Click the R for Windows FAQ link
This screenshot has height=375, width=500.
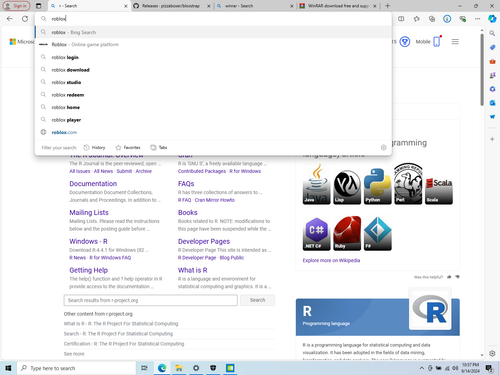[x=110, y=258]
